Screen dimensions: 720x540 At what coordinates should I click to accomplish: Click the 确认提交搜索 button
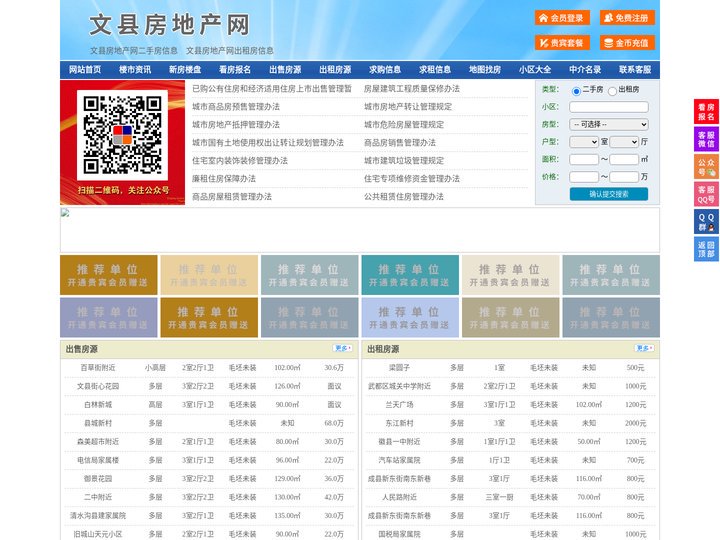(x=609, y=194)
